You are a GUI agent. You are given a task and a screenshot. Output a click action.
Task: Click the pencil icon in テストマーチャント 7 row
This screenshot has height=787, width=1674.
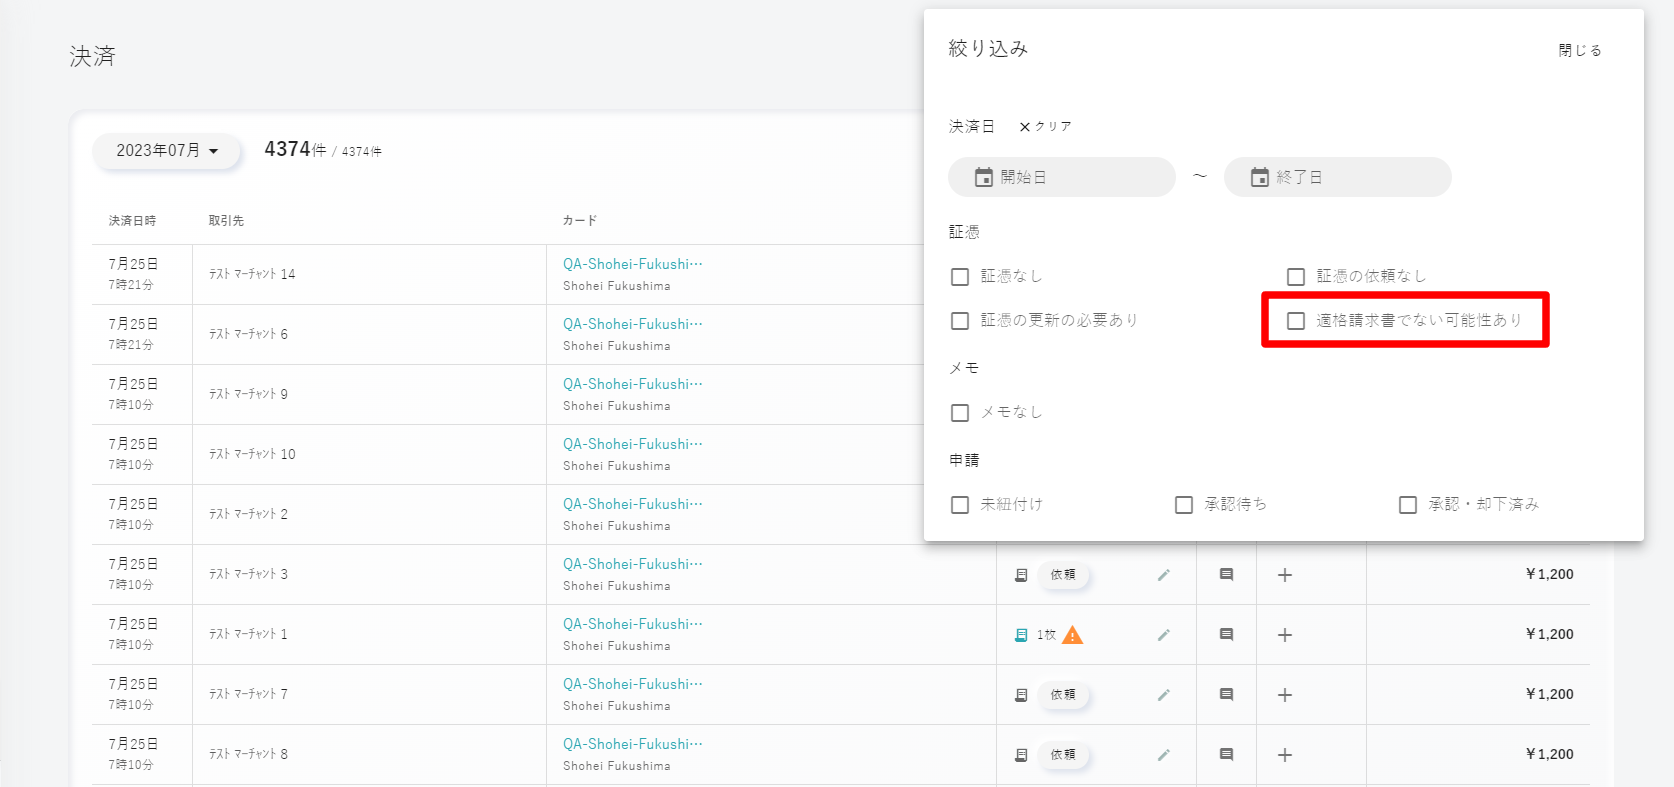1163,695
